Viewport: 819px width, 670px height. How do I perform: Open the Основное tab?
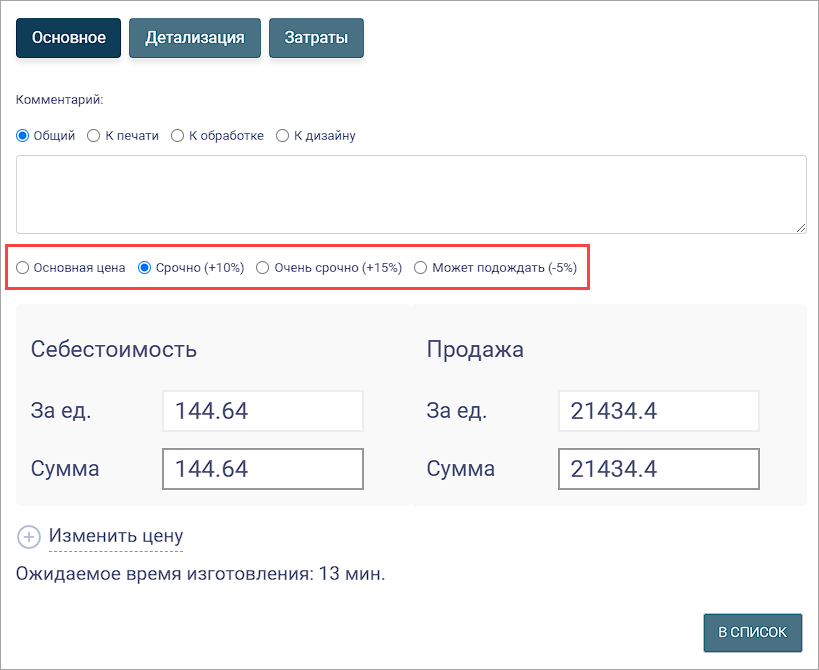tap(68, 38)
